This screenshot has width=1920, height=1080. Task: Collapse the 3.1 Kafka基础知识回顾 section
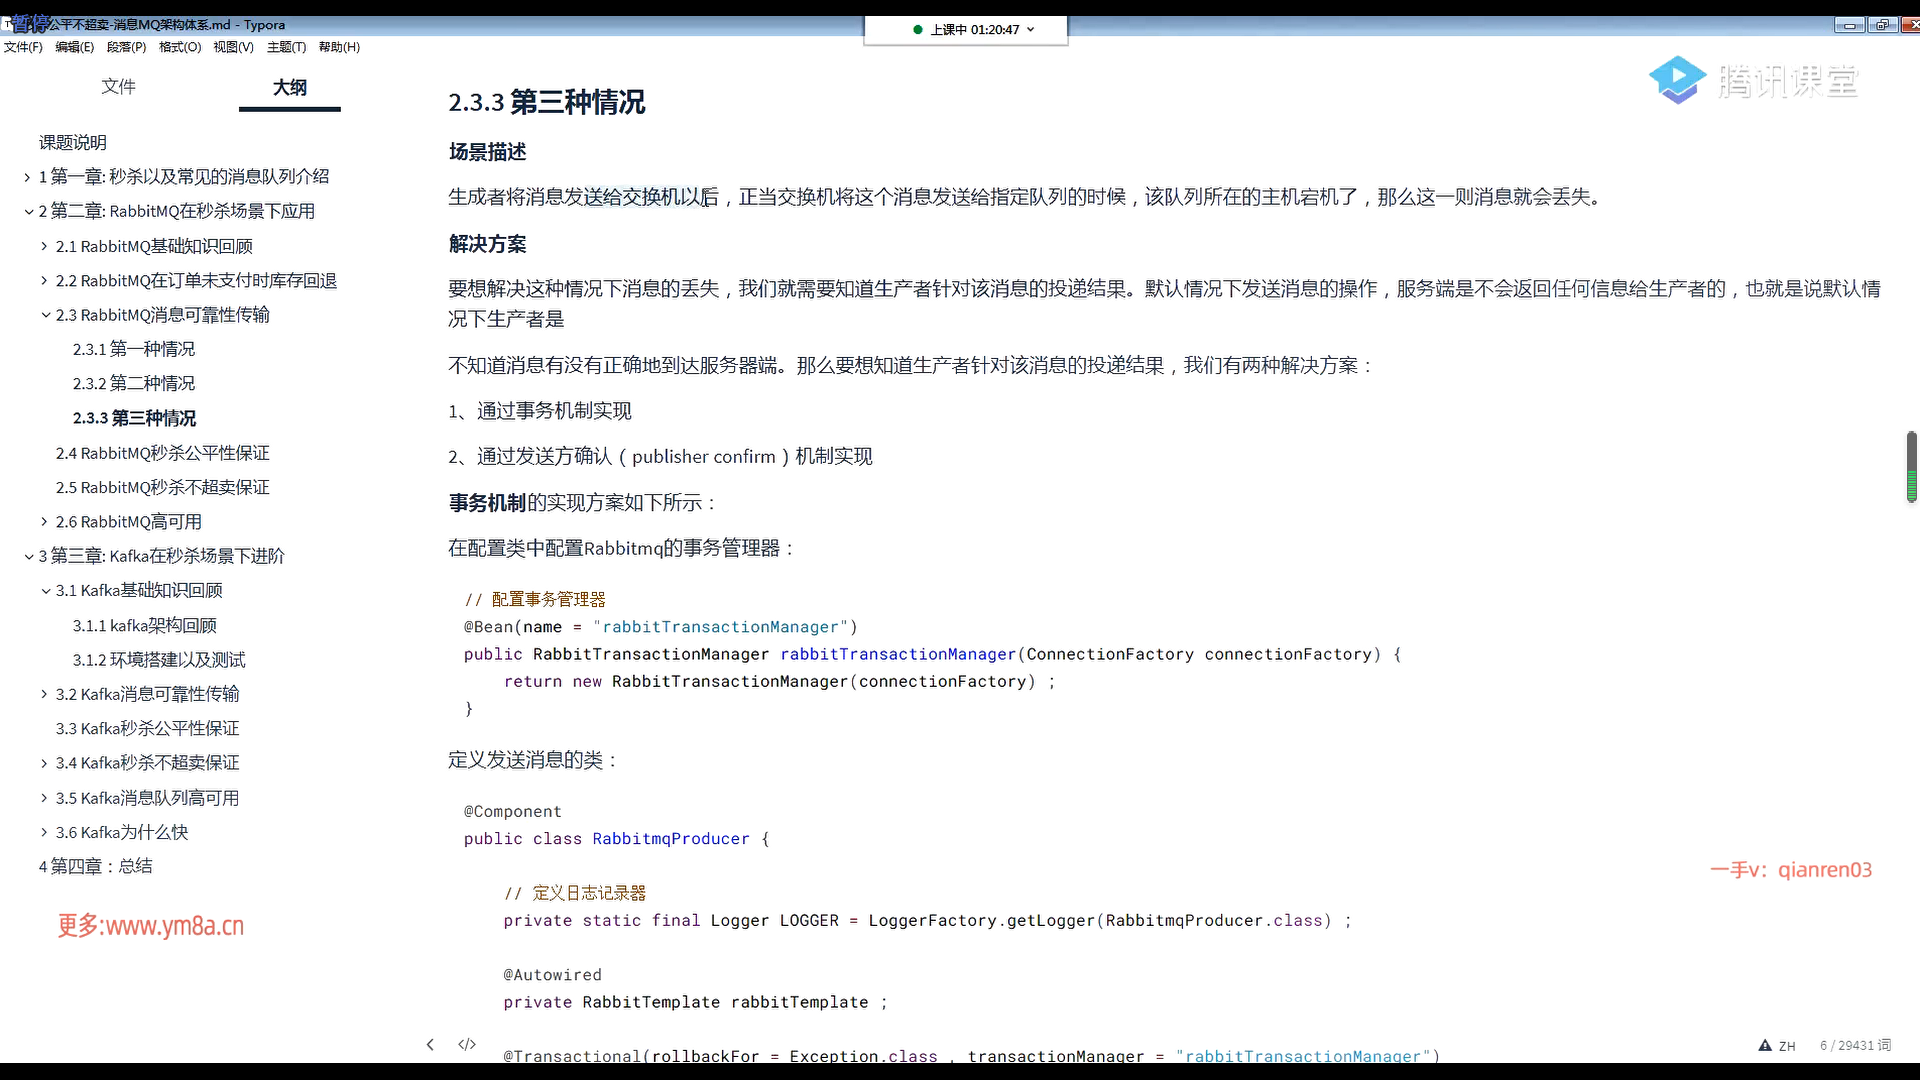[45, 591]
